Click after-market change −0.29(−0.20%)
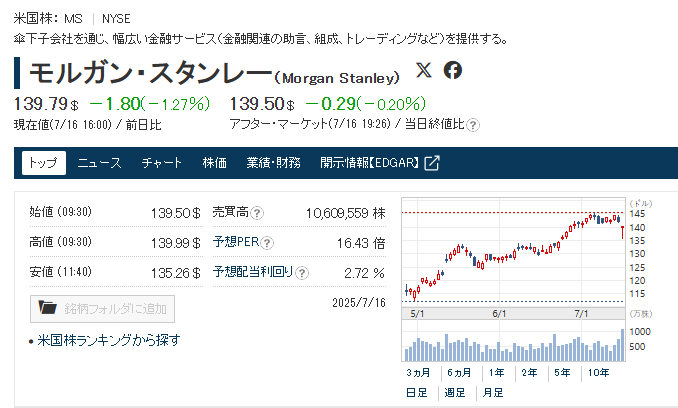 pos(366,104)
